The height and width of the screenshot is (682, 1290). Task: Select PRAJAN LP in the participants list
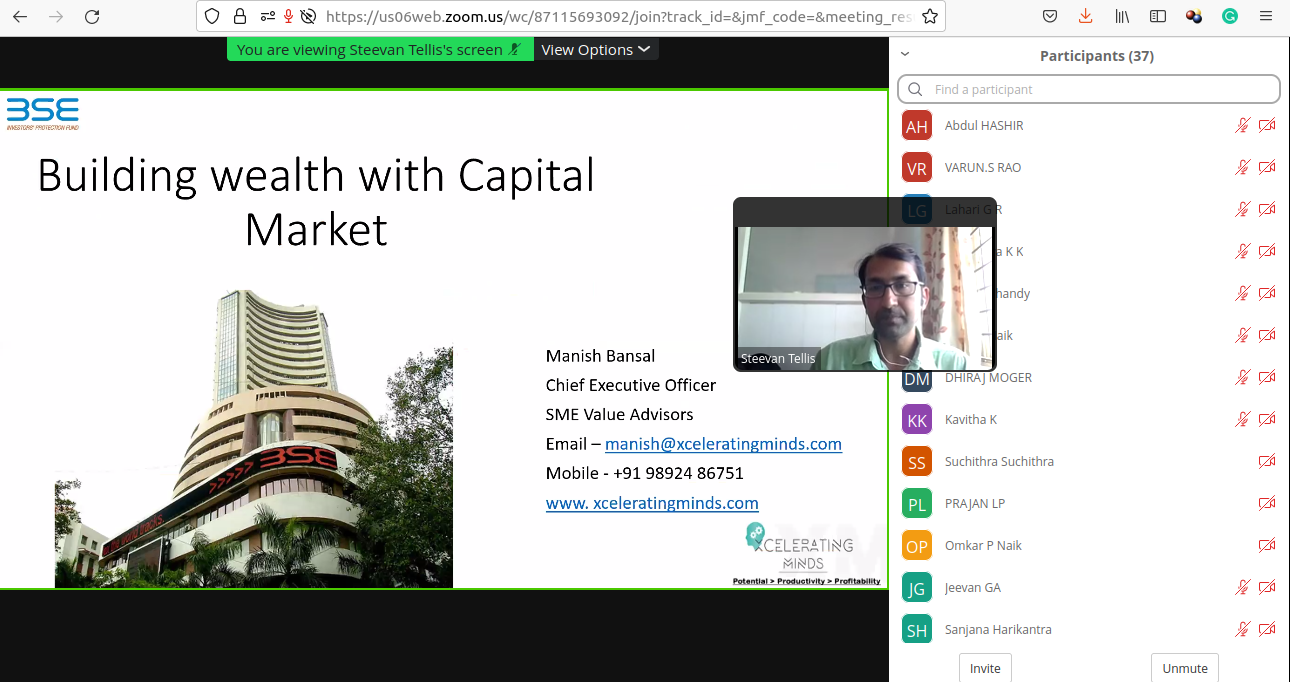click(974, 504)
